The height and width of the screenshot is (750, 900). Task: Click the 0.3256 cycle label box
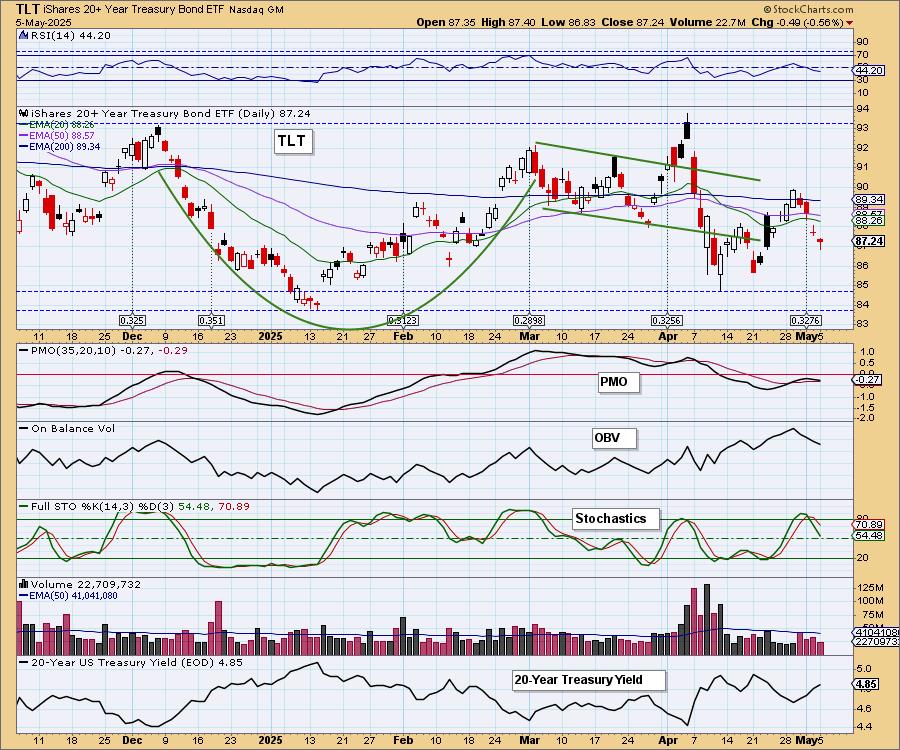[x=666, y=320]
